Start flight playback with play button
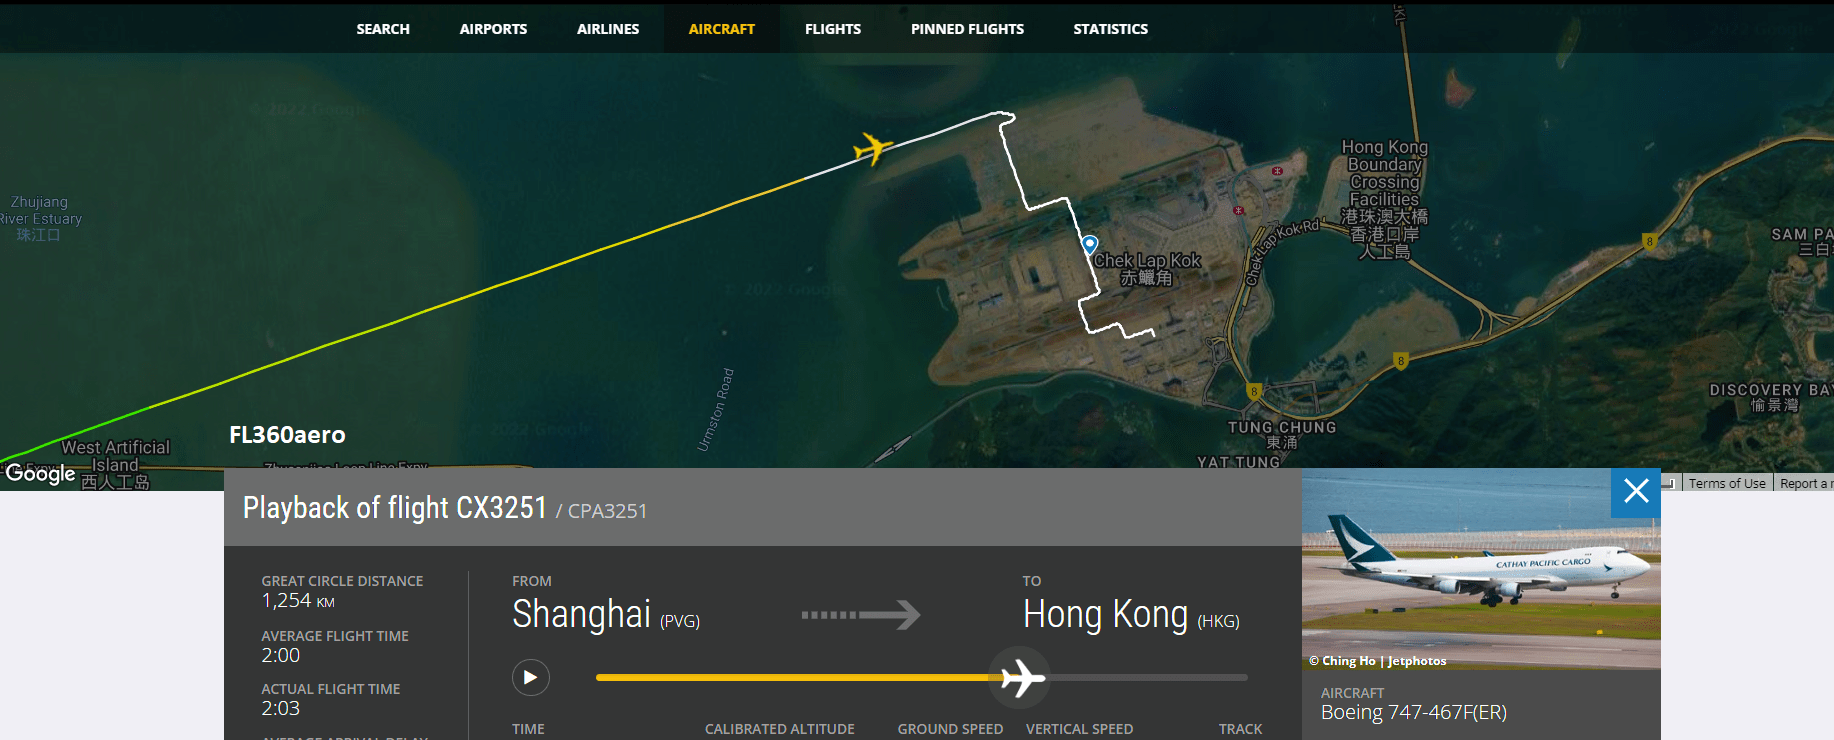This screenshot has height=740, width=1834. pos(531,678)
